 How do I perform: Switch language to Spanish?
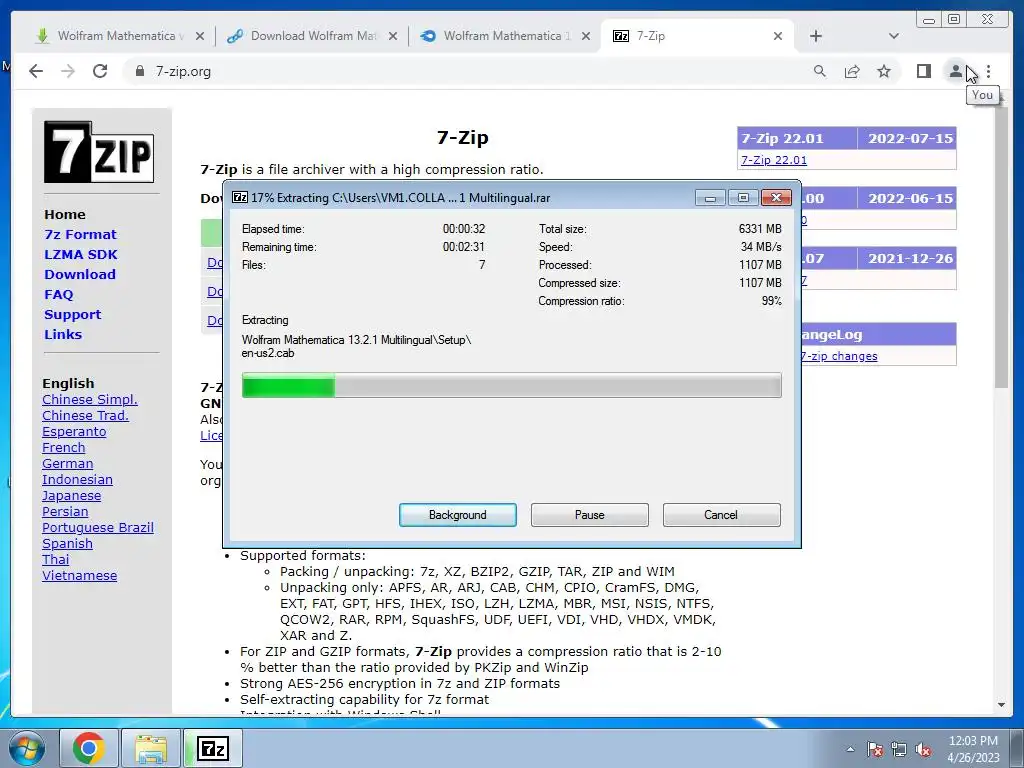point(67,543)
